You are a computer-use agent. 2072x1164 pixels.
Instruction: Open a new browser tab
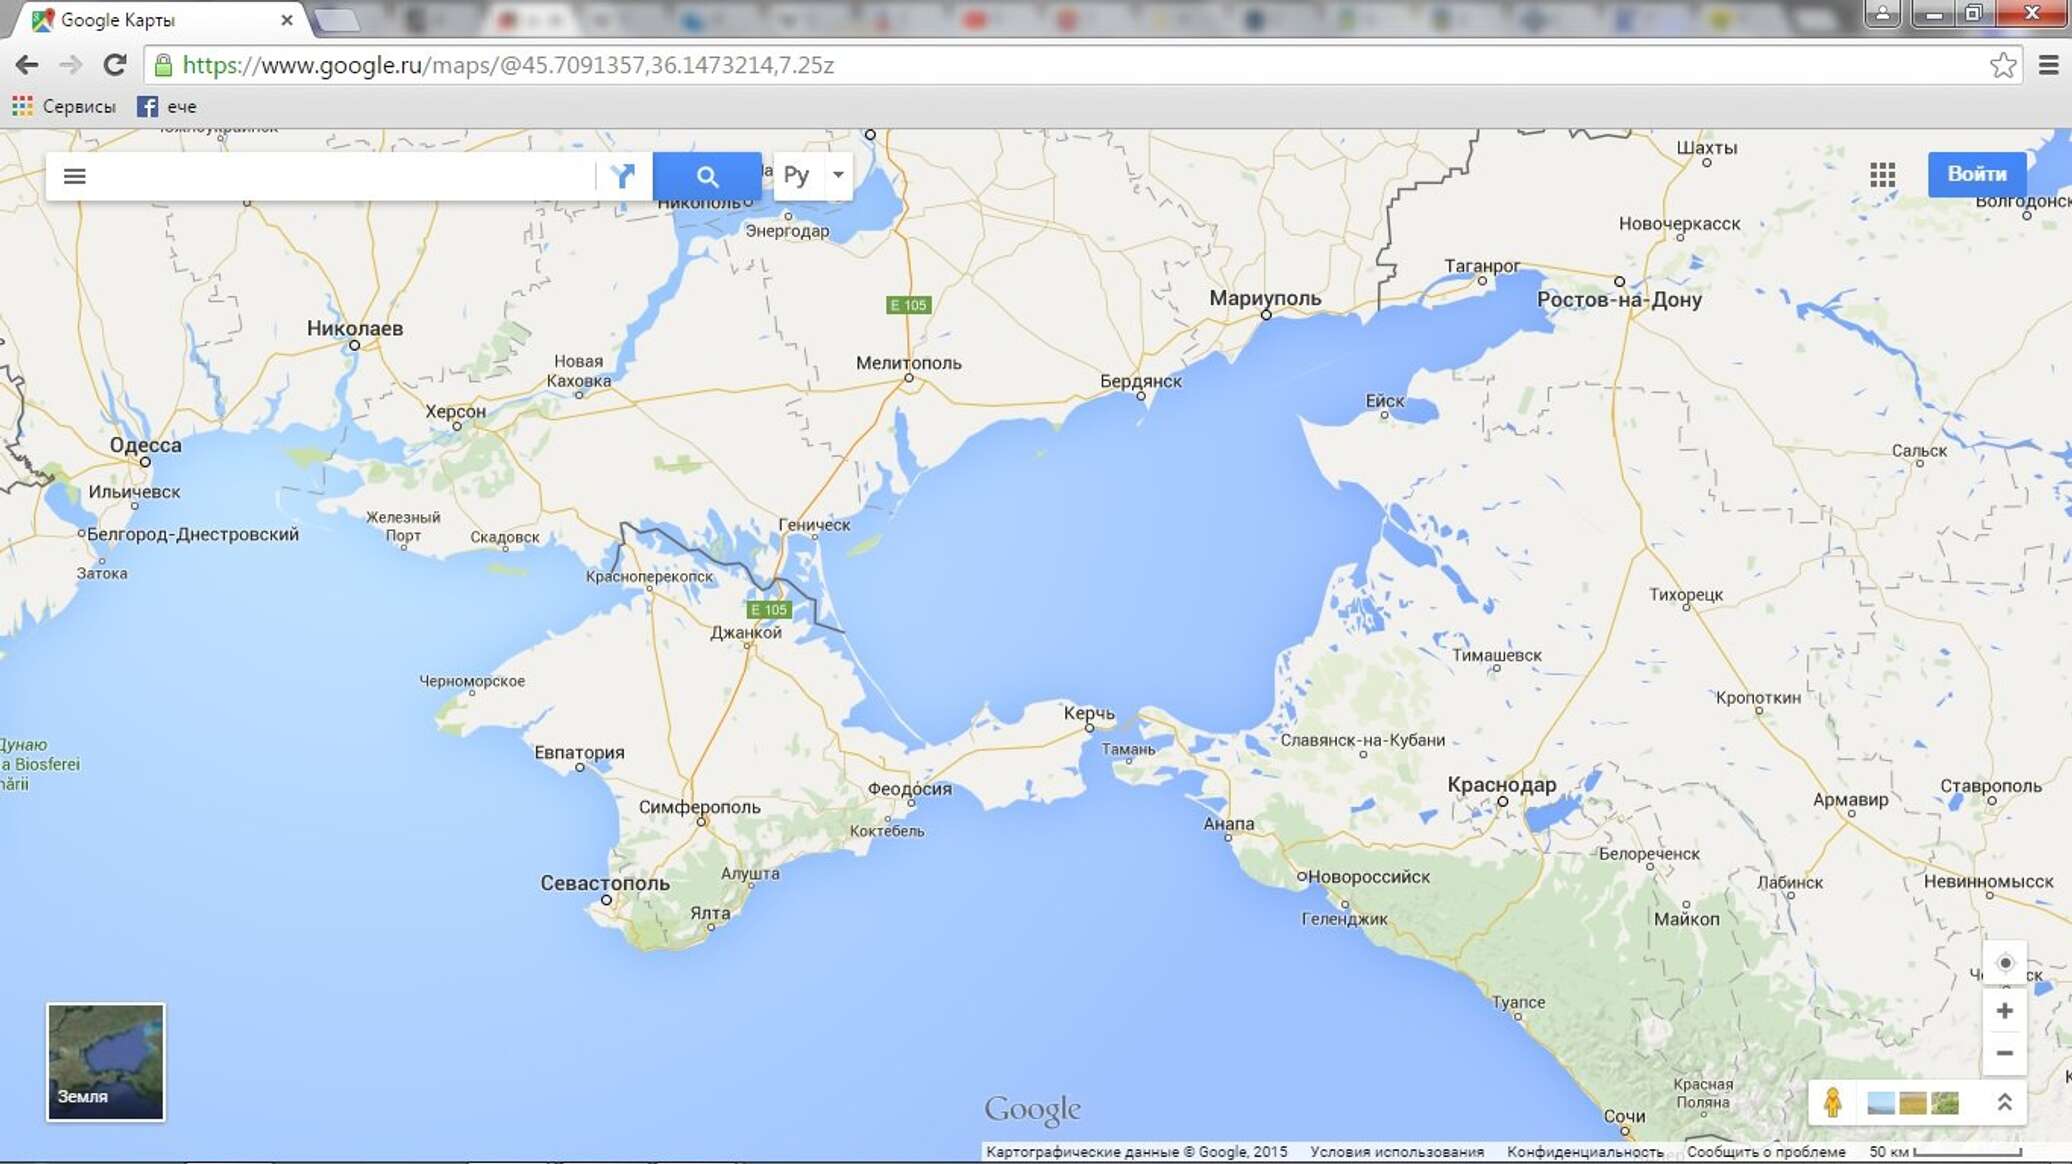click(x=337, y=19)
